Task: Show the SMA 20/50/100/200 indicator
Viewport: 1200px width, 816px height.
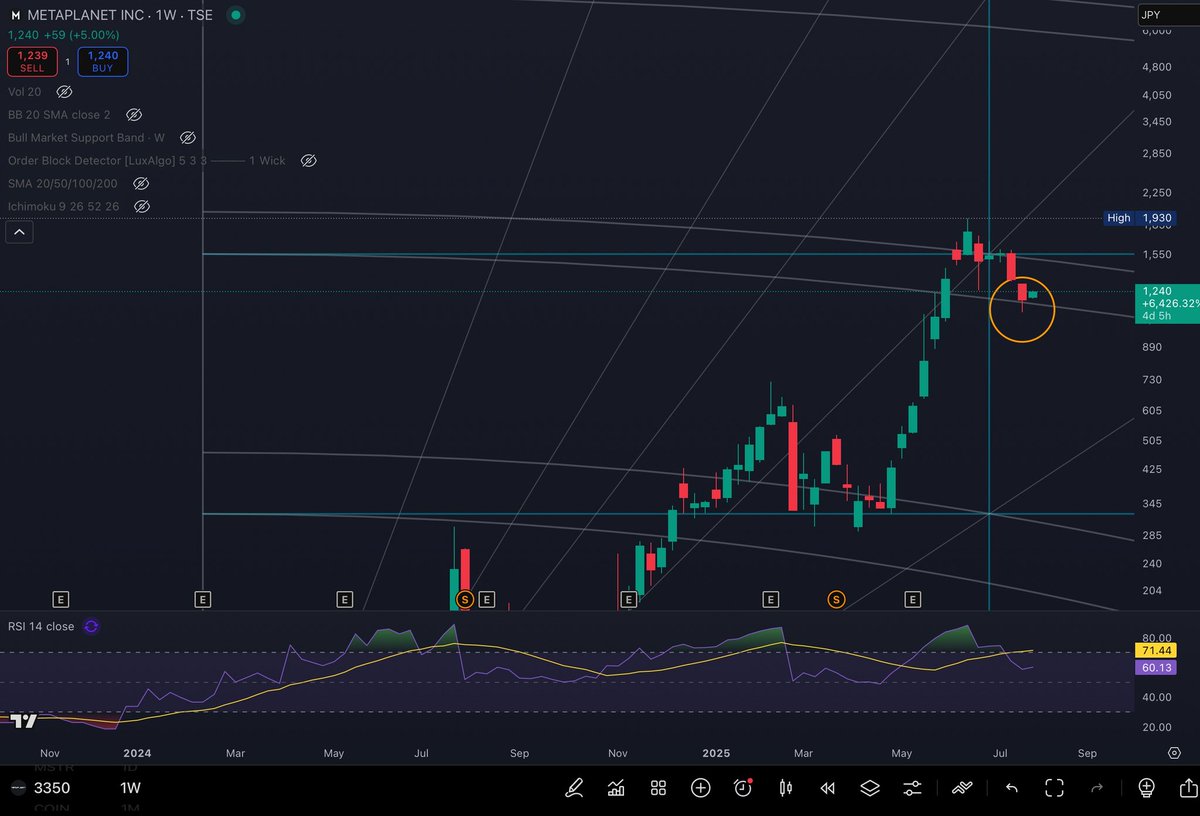Action: 141,183
